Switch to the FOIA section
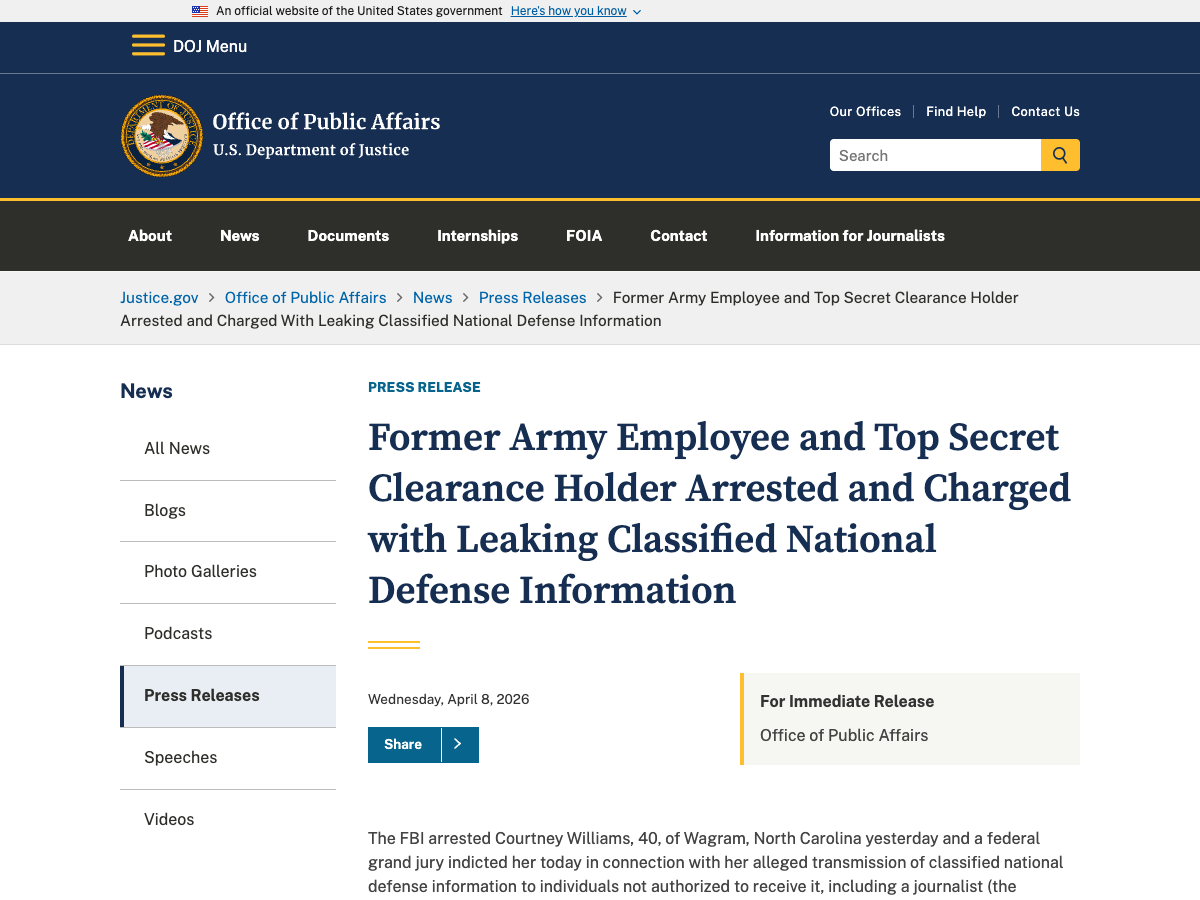 [584, 236]
